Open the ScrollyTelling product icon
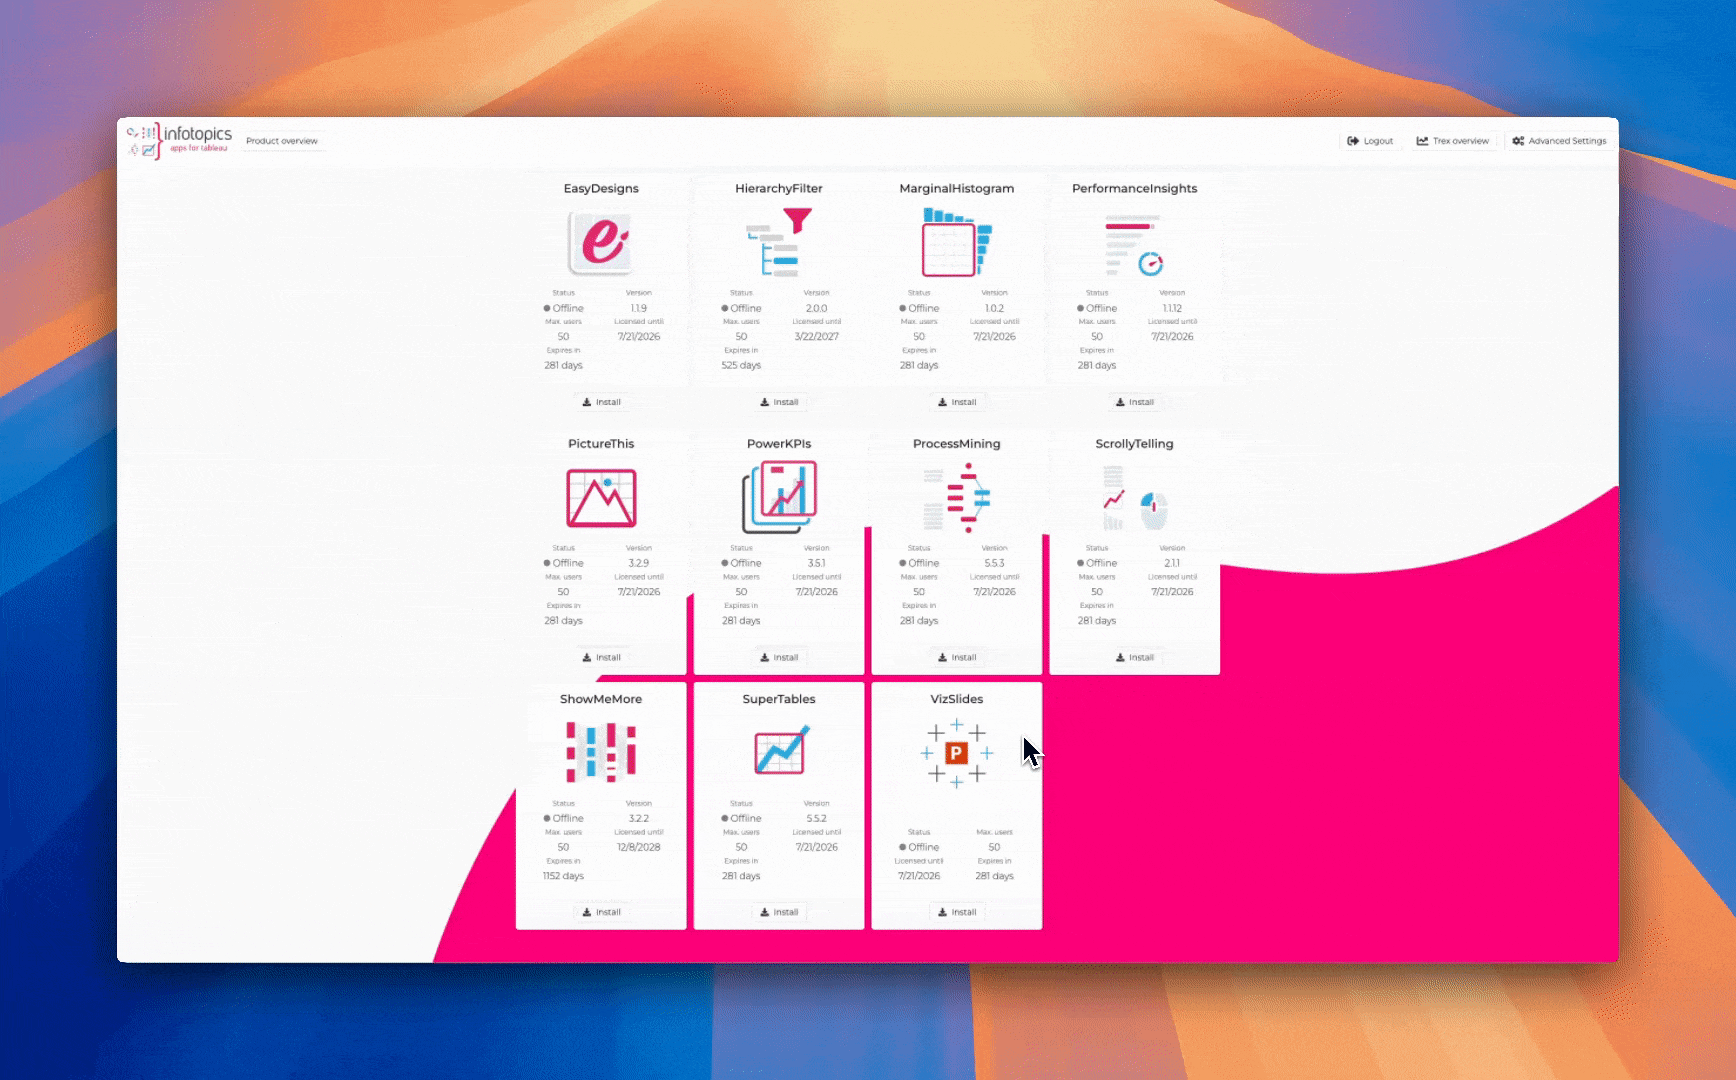 point(1134,498)
